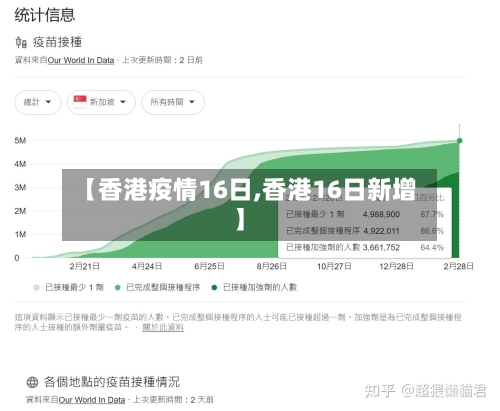
Task: Open the 關於此資料 link
Action: pyautogui.click(x=163, y=327)
